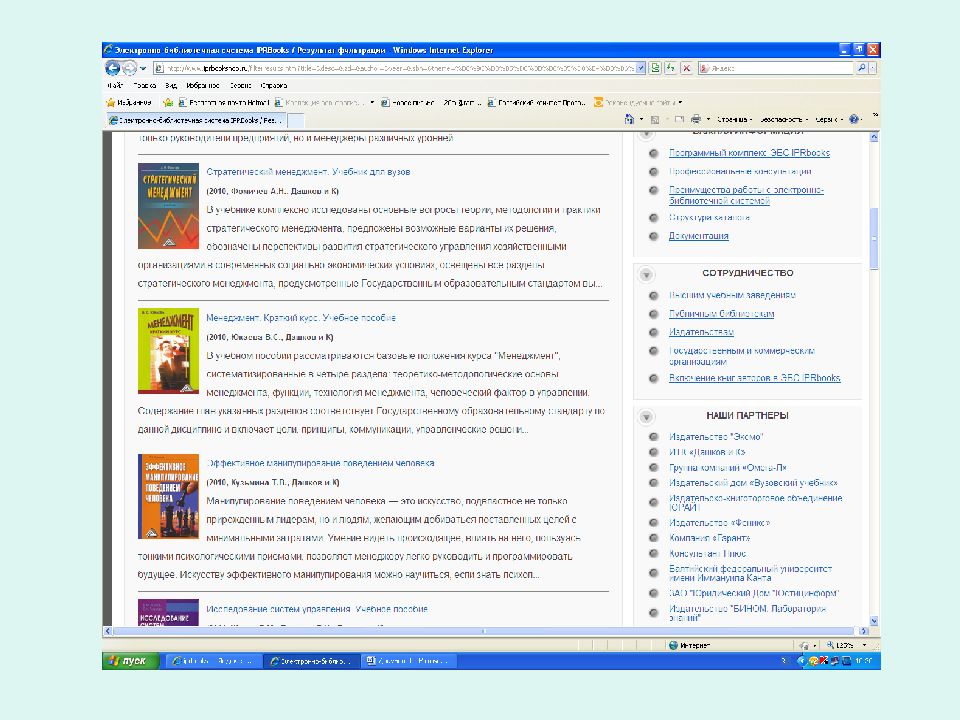Open the Страница toolbar menu

735,119
